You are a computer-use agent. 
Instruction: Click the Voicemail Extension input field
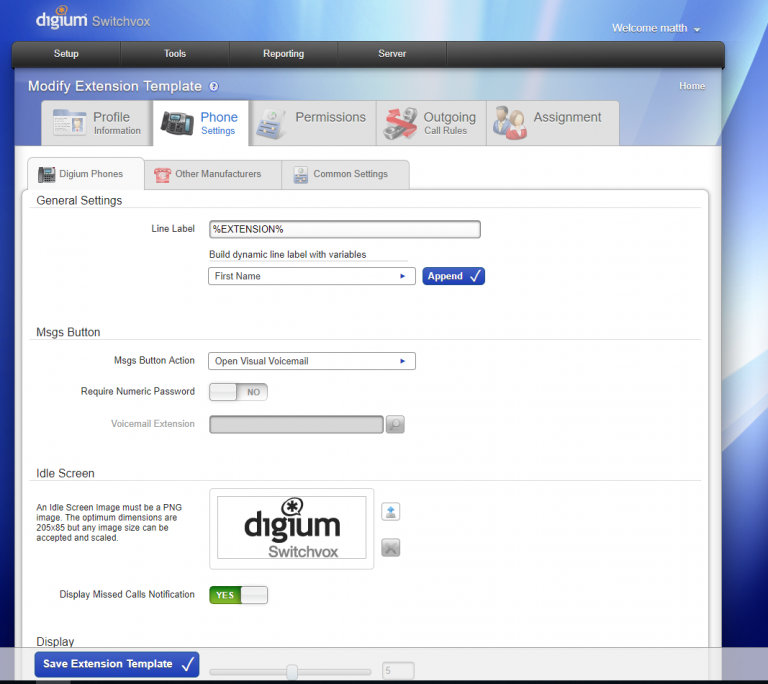(x=296, y=424)
